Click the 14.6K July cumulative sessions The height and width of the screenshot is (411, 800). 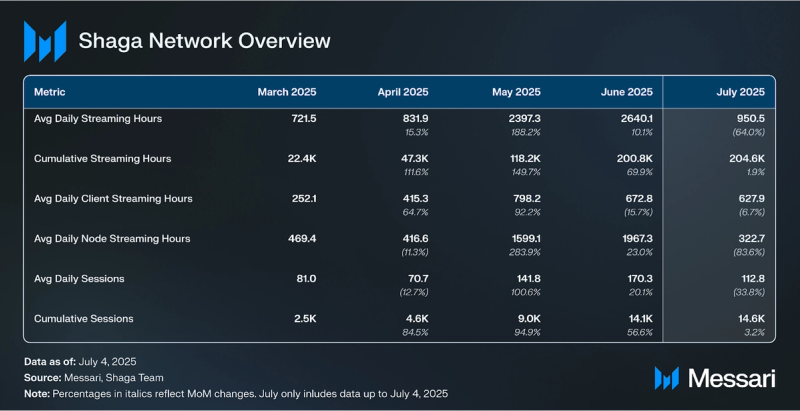tap(752, 319)
